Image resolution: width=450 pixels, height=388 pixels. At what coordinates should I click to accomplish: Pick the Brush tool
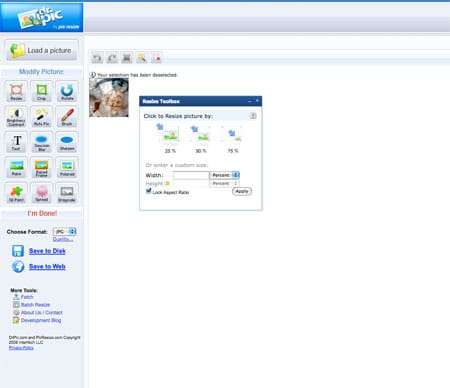[67, 116]
